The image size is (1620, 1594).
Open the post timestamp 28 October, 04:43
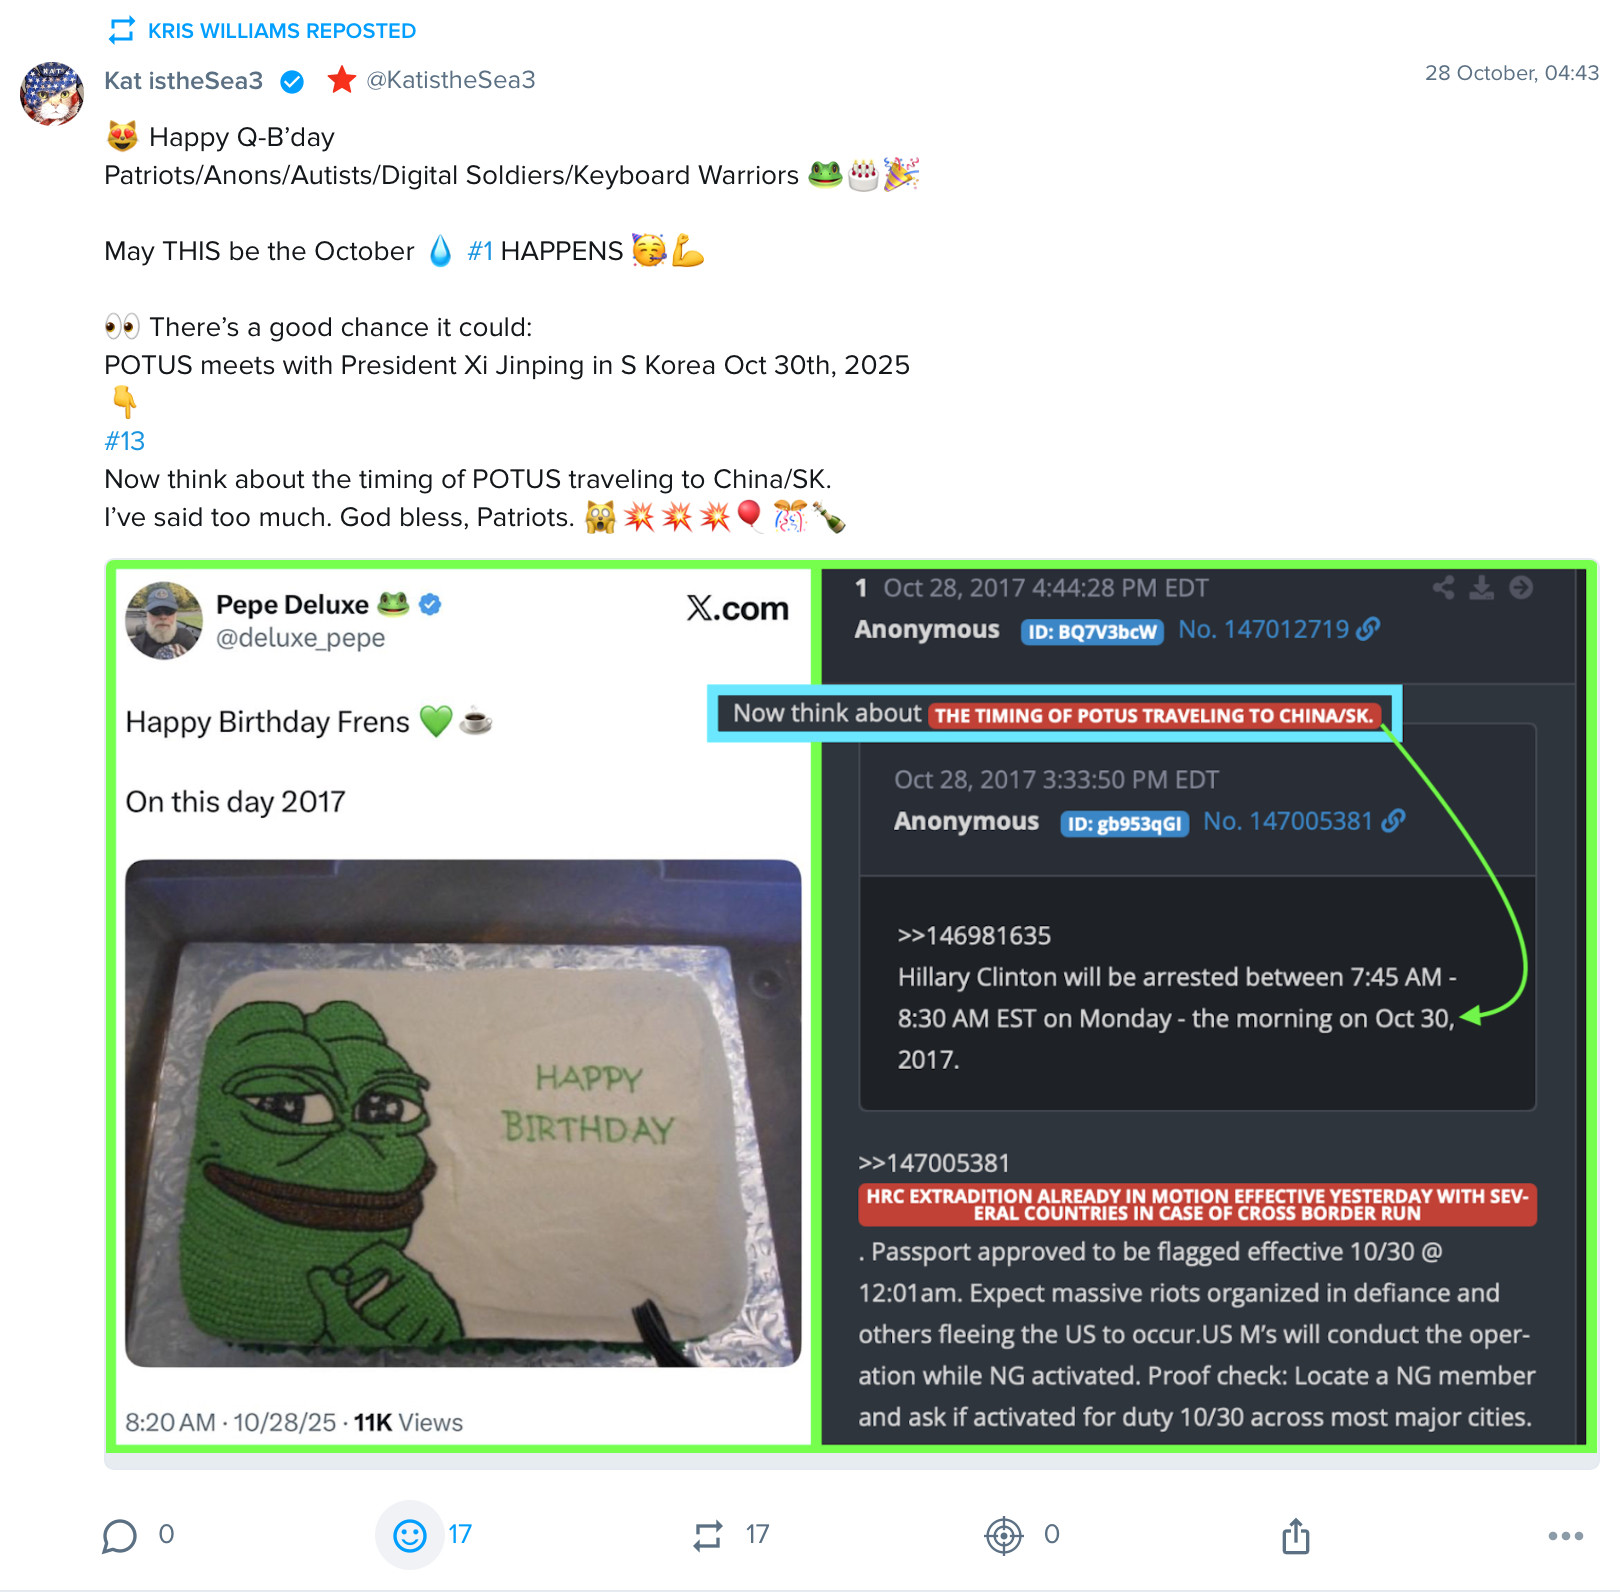1512,73
